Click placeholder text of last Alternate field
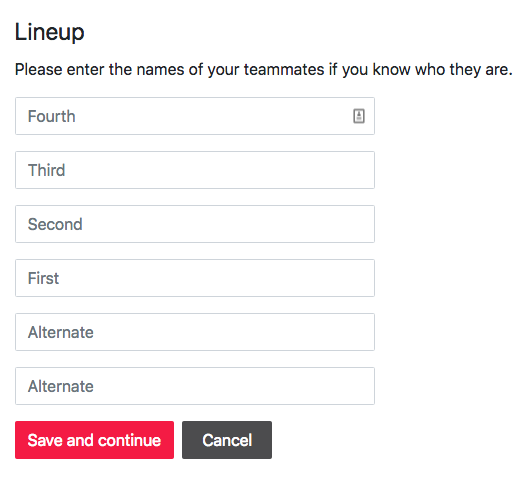Viewport: 532px width, 480px height. tap(61, 386)
